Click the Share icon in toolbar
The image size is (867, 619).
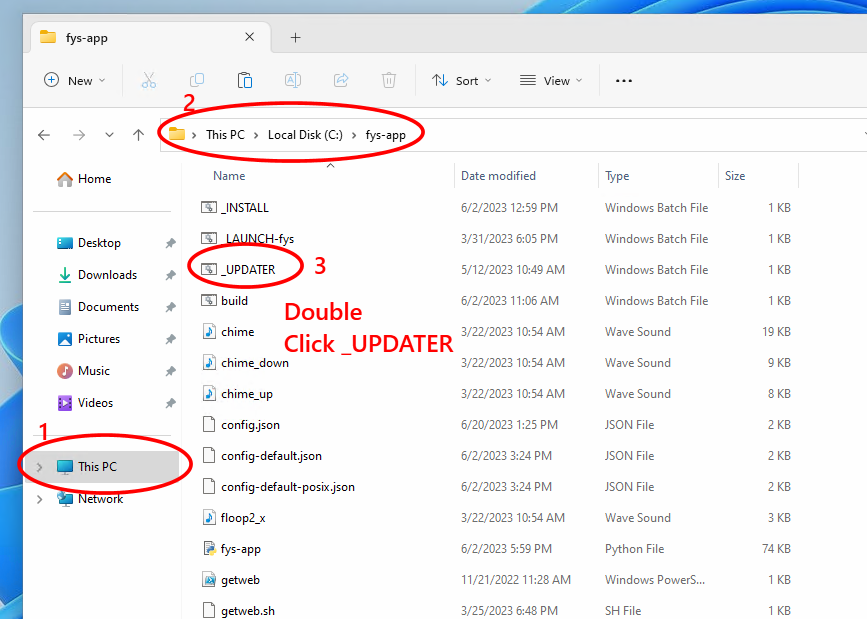coord(341,81)
